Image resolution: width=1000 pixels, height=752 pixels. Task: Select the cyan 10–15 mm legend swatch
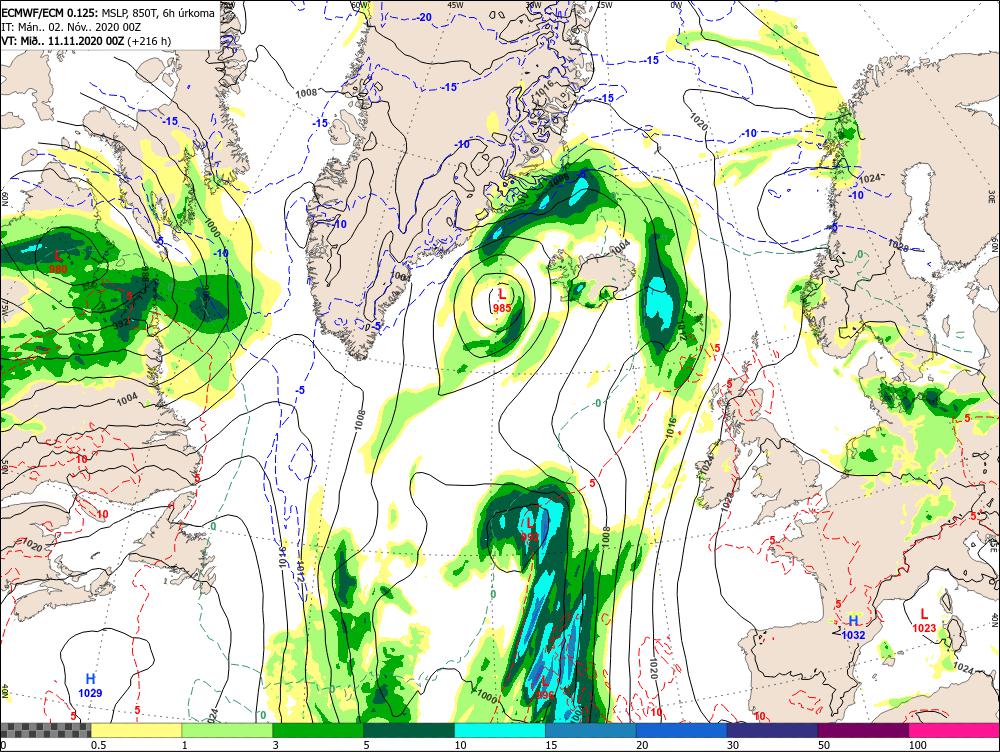click(500, 730)
